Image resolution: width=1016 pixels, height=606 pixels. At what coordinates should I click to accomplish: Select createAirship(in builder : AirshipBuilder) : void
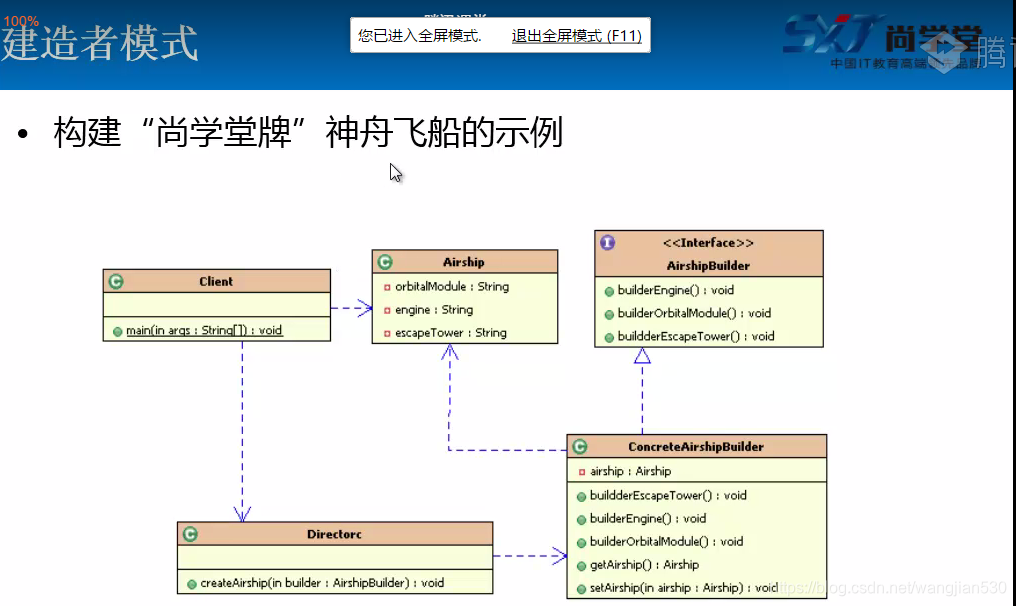pos(322,583)
